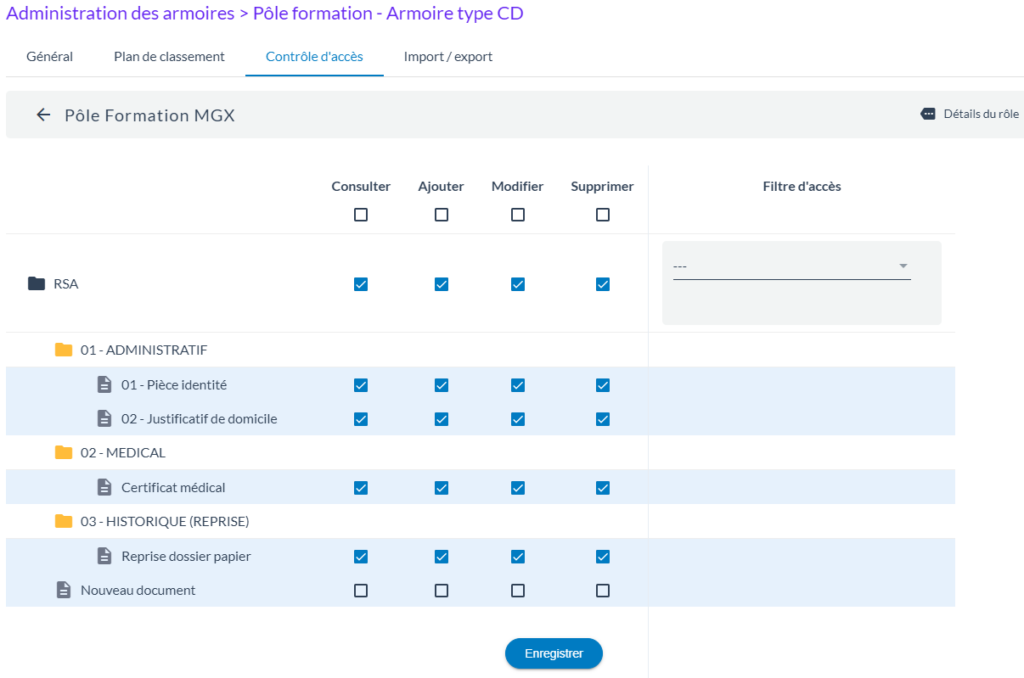Enable Ajouter for Nouveau document
The image size is (1024, 678).
[x=441, y=591]
